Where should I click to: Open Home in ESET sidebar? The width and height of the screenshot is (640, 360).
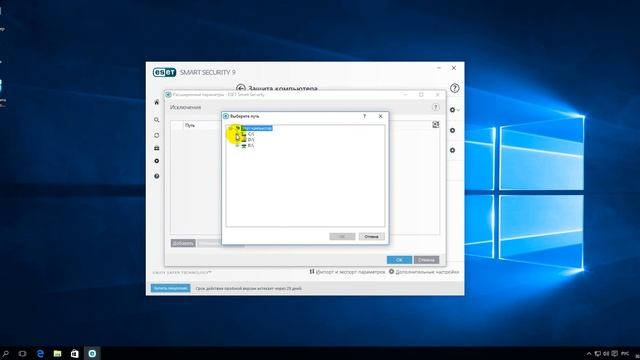click(157, 102)
